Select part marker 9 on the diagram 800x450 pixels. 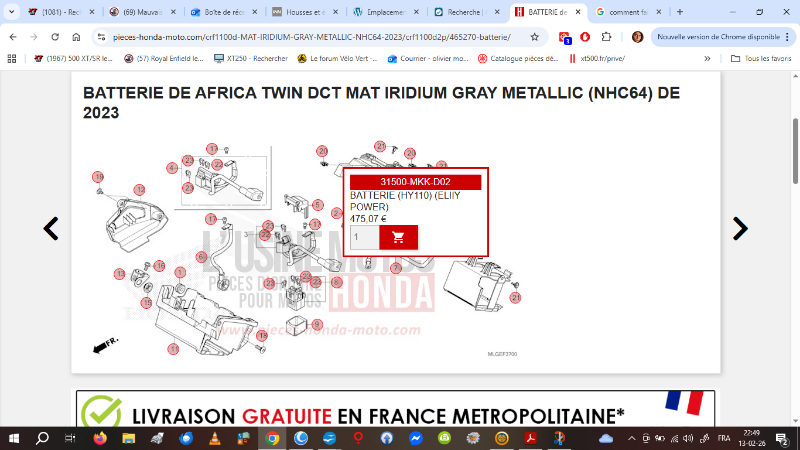pyautogui.click(x=317, y=324)
